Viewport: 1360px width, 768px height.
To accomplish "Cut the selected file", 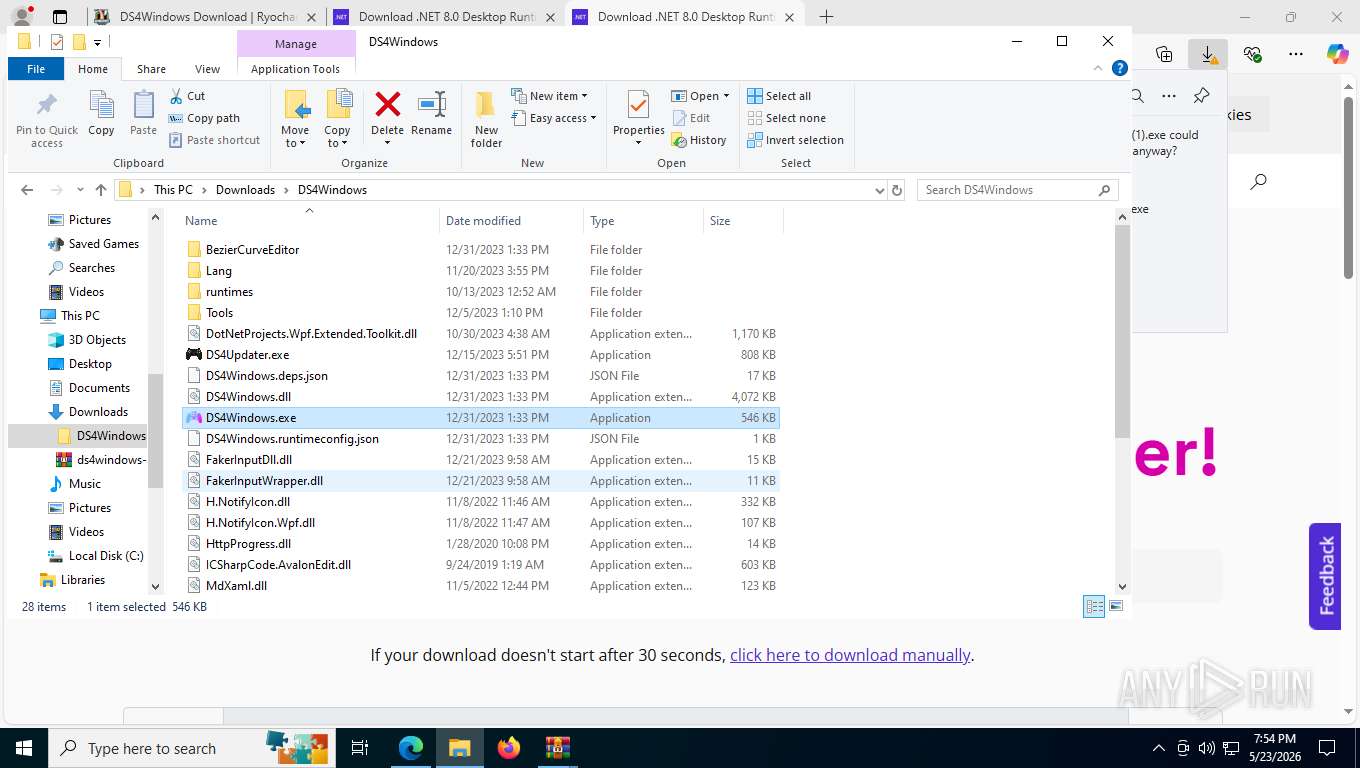I will (x=187, y=96).
